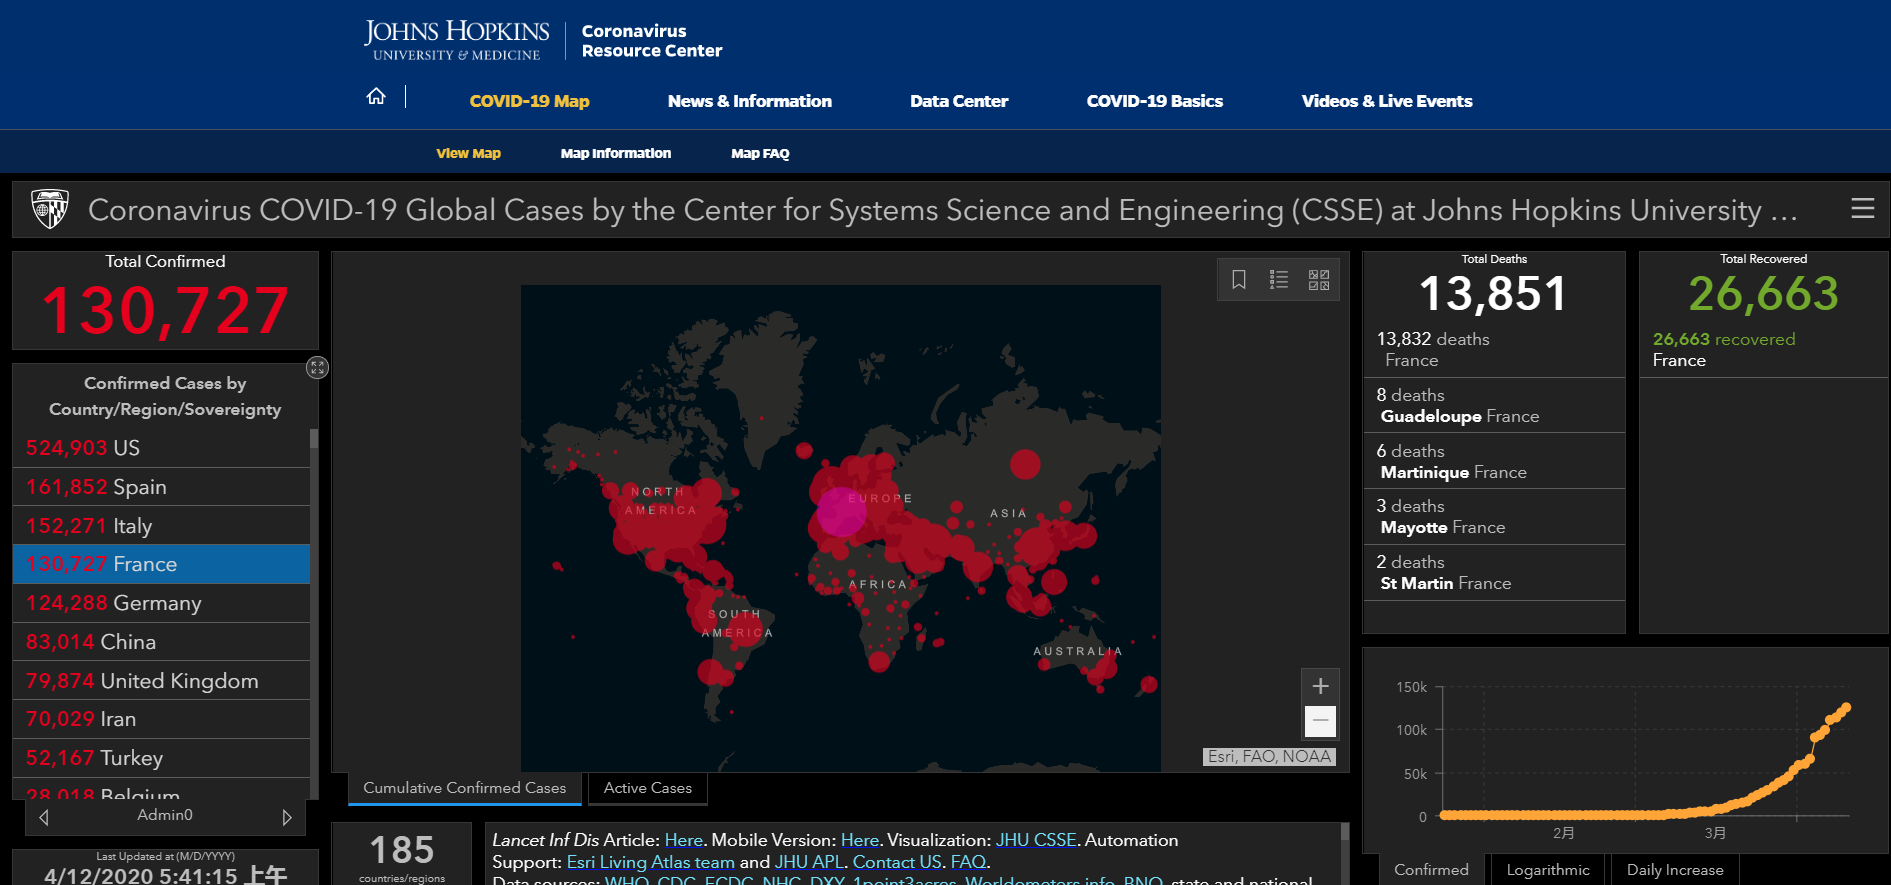Go to next Admin level with right arrow

287,817
